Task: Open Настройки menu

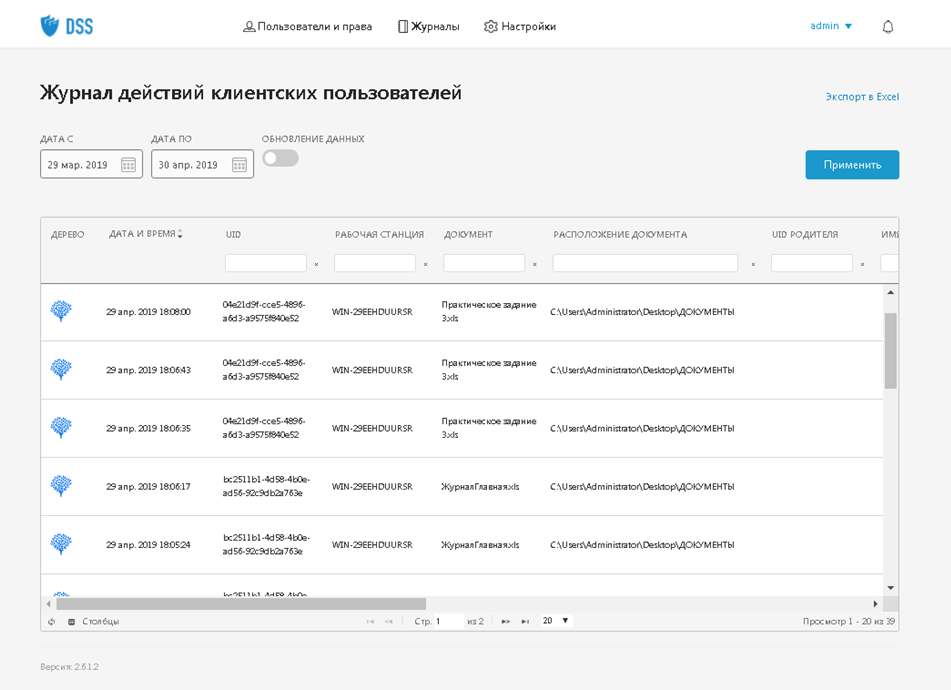Action: click(520, 27)
